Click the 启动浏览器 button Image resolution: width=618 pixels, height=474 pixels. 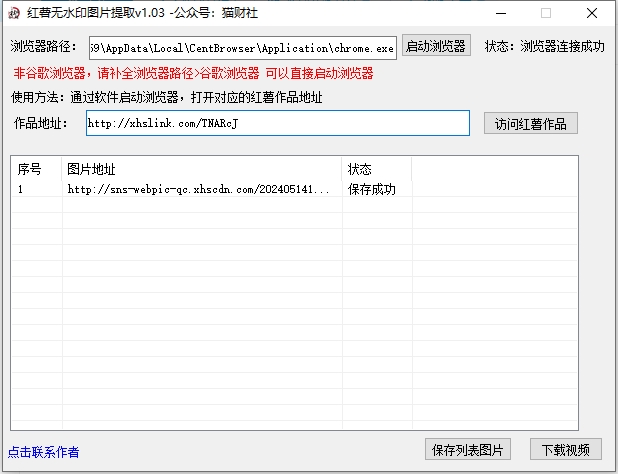point(436,46)
